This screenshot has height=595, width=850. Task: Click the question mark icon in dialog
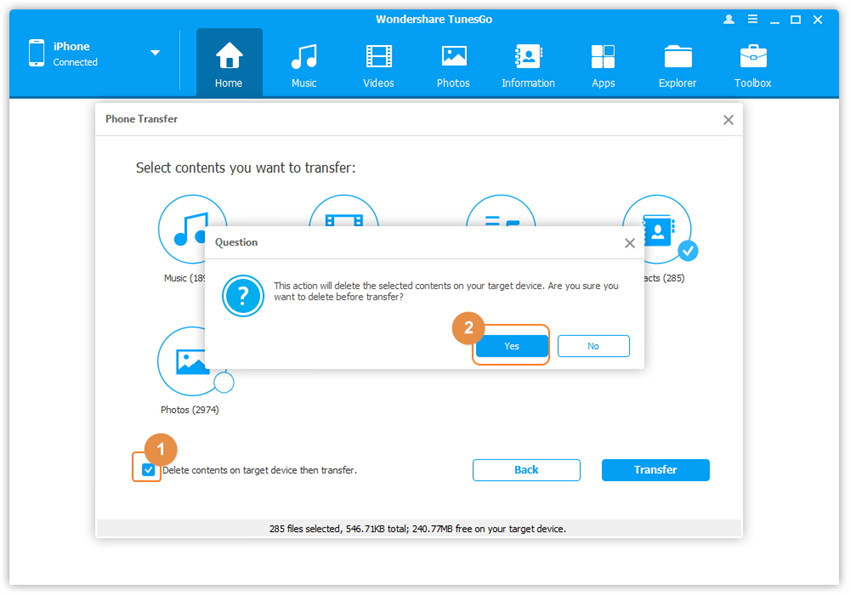243,296
